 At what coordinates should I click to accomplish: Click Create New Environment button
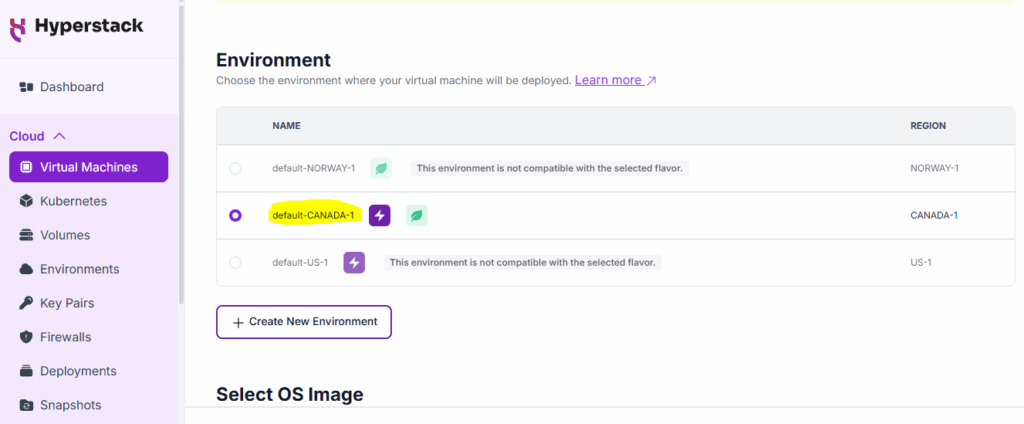point(304,322)
